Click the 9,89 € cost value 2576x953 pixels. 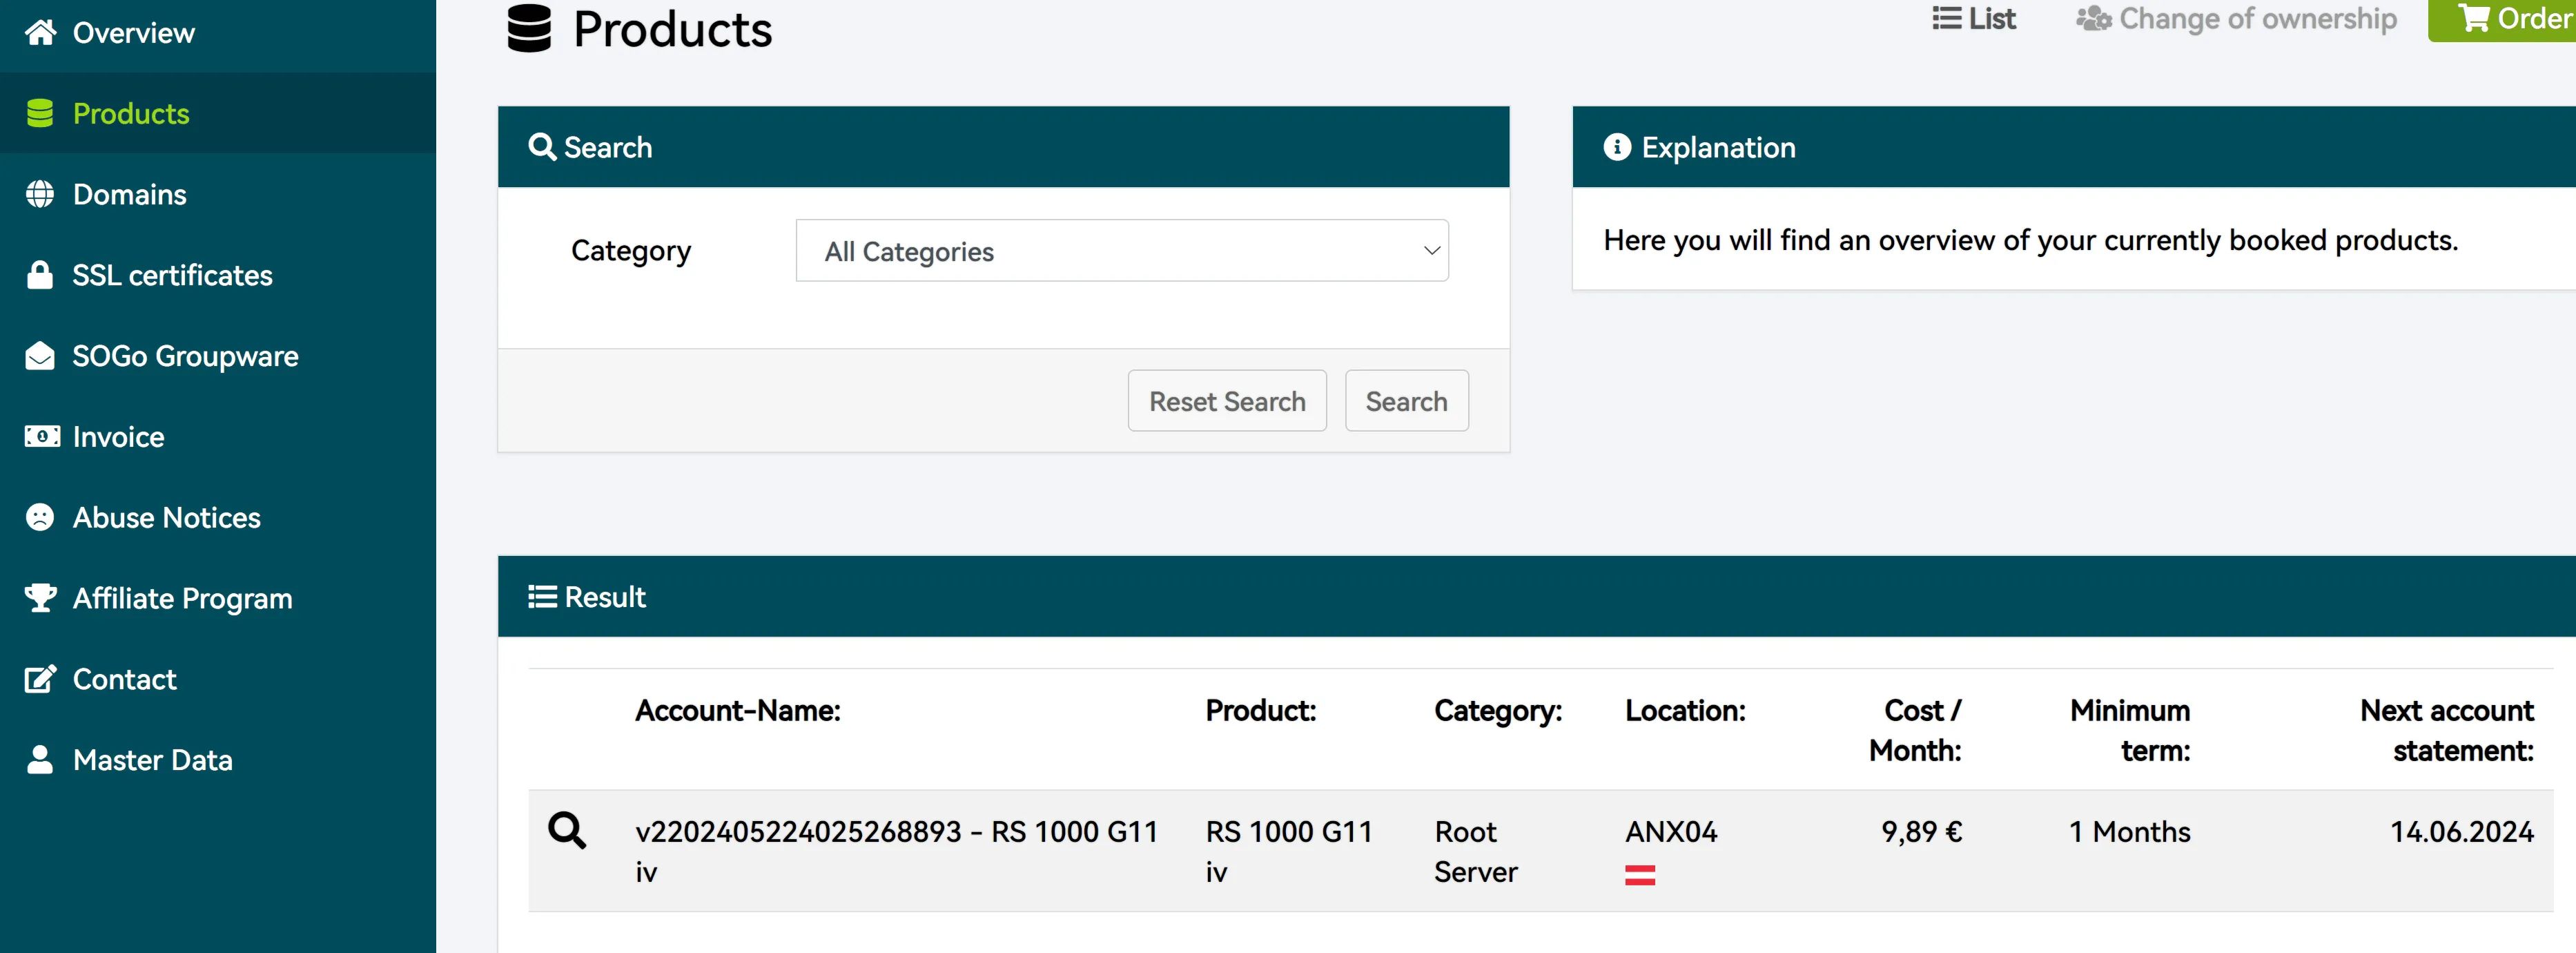tap(1921, 832)
